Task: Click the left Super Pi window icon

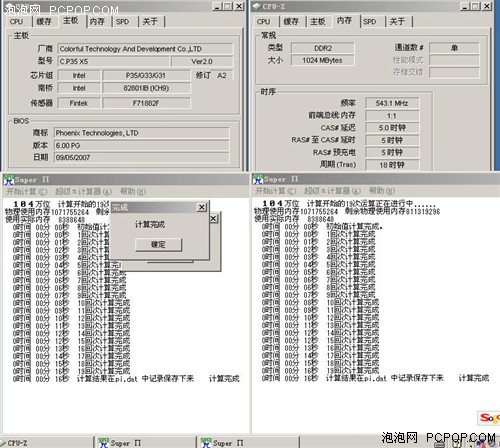Action: pyautogui.click(x=8, y=179)
